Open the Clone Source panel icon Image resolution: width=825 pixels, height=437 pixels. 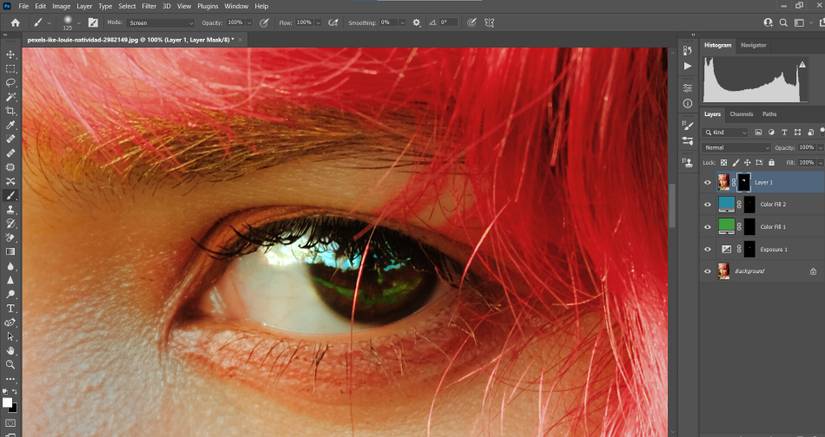point(687,162)
